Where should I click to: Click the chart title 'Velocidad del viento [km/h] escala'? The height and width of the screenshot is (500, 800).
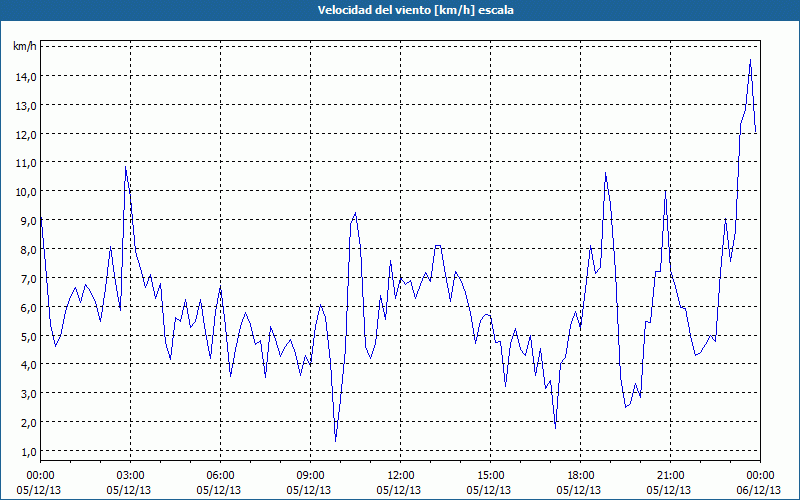415,10
